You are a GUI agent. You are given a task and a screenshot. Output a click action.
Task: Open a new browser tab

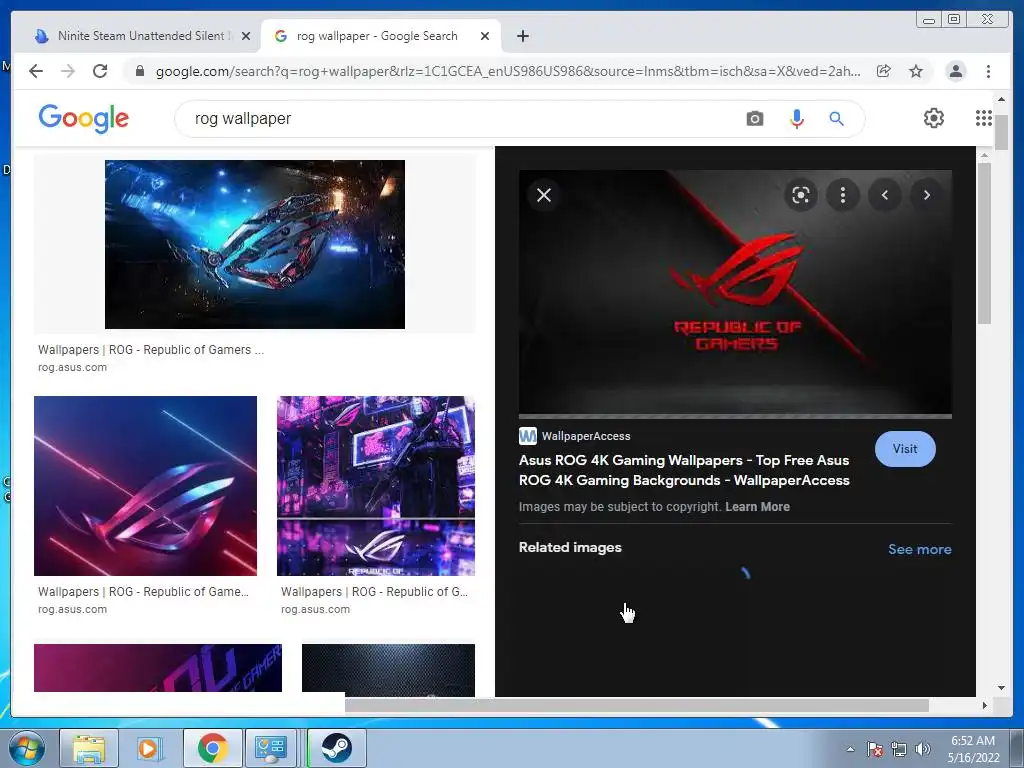tap(523, 36)
